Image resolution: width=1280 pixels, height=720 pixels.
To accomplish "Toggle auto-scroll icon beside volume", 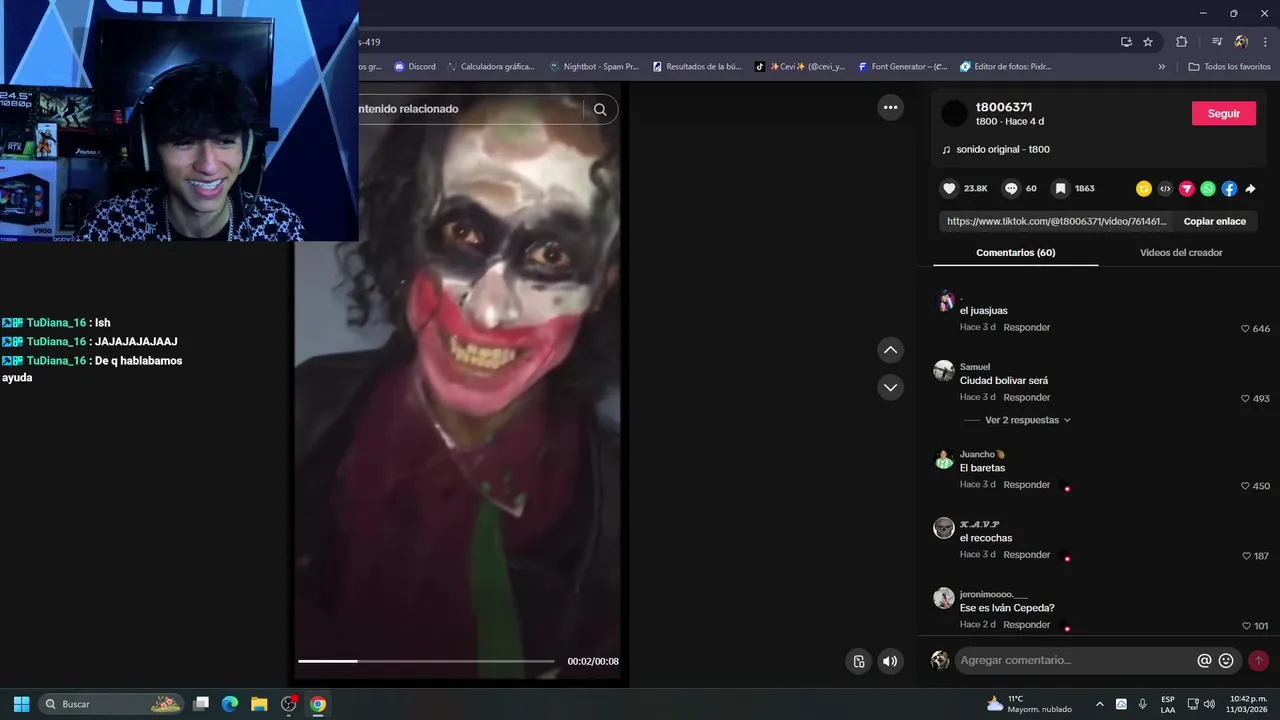I will (x=858, y=661).
